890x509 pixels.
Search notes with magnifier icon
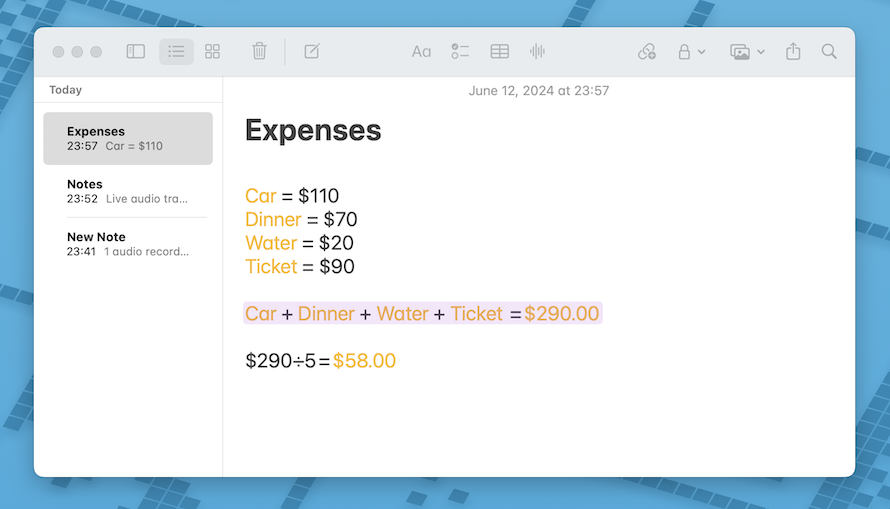coord(829,52)
